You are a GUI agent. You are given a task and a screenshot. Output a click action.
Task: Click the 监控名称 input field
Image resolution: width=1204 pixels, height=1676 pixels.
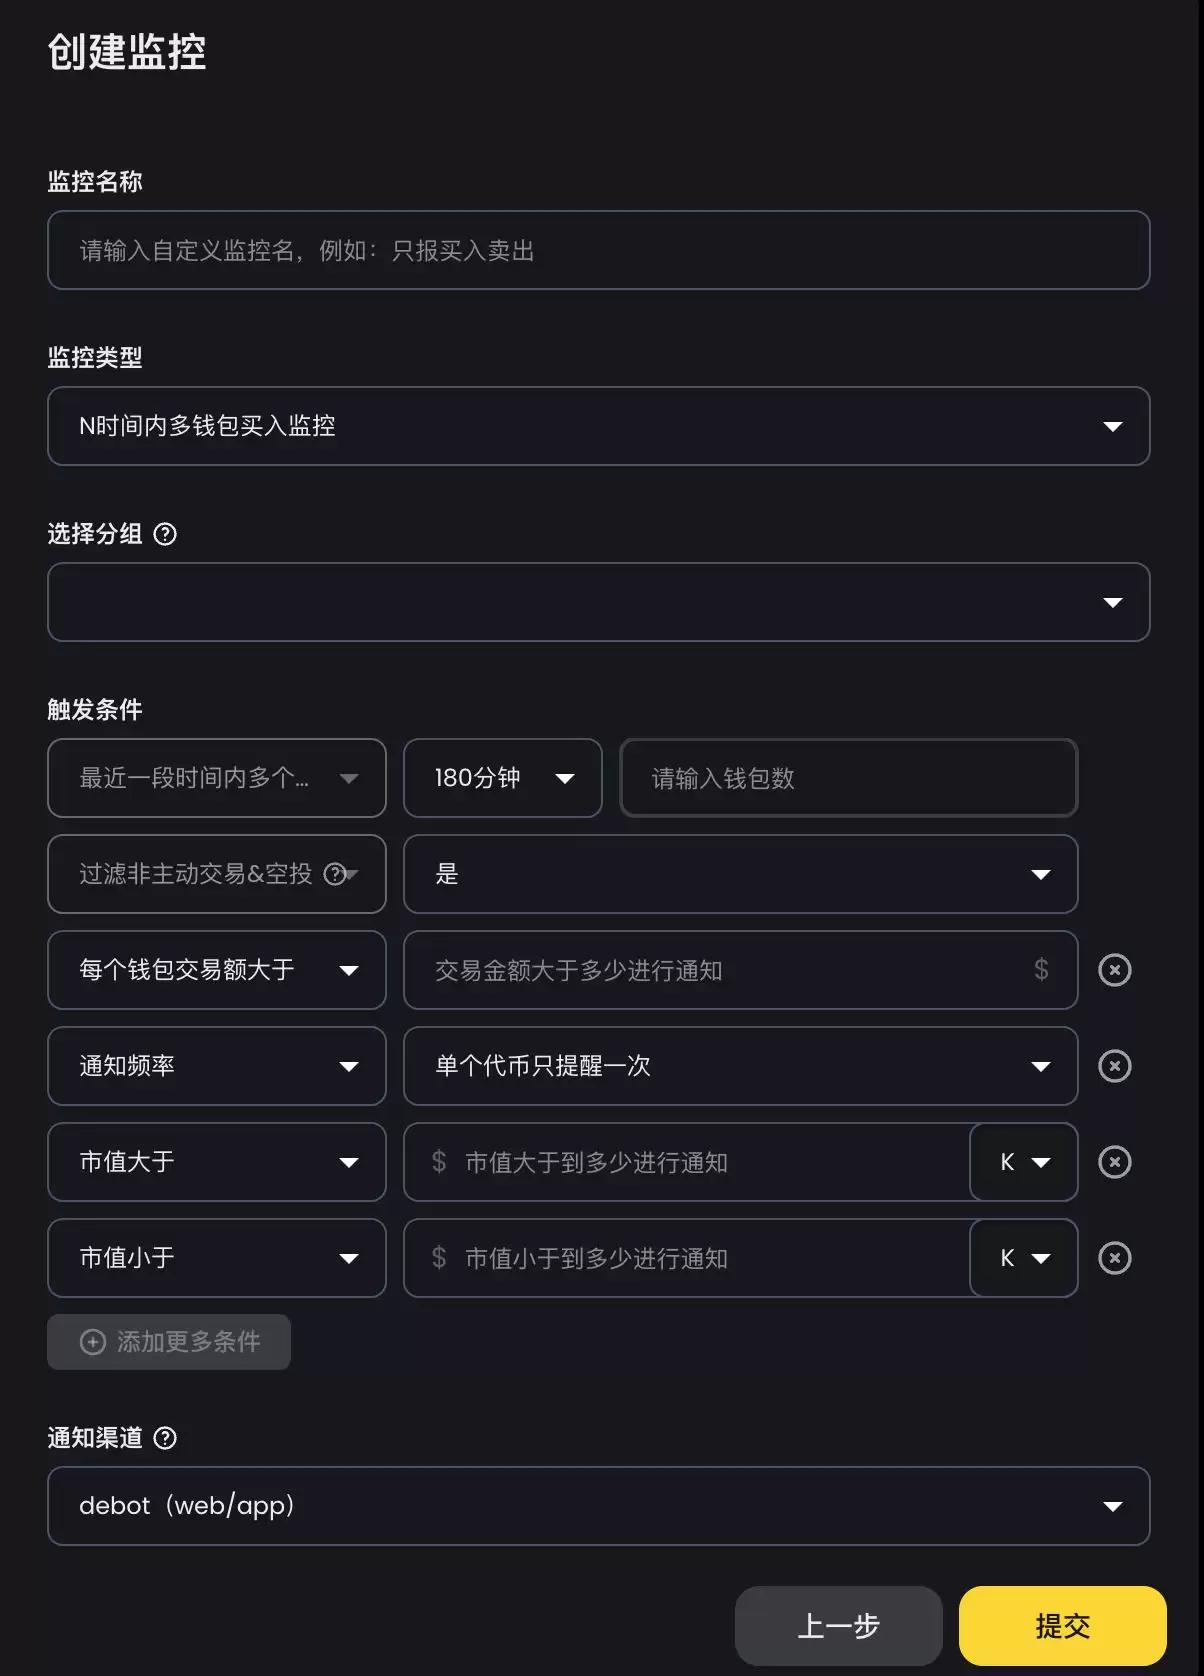tap(598, 251)
